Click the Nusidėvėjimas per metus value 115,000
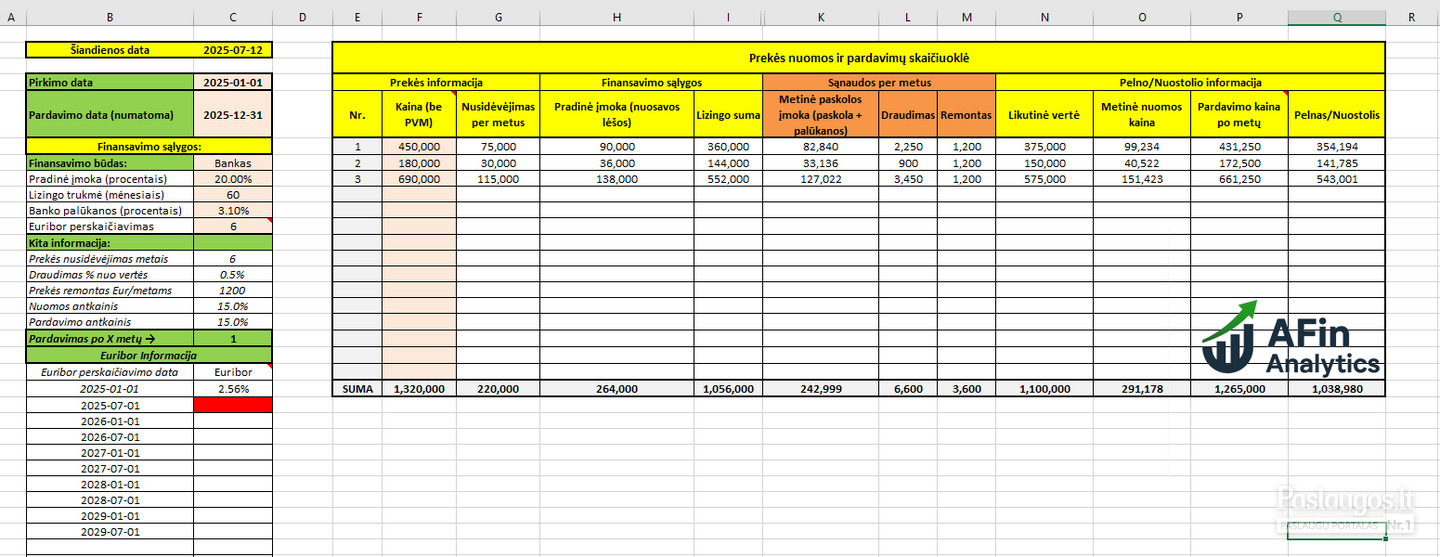 [x=498, y=178]
